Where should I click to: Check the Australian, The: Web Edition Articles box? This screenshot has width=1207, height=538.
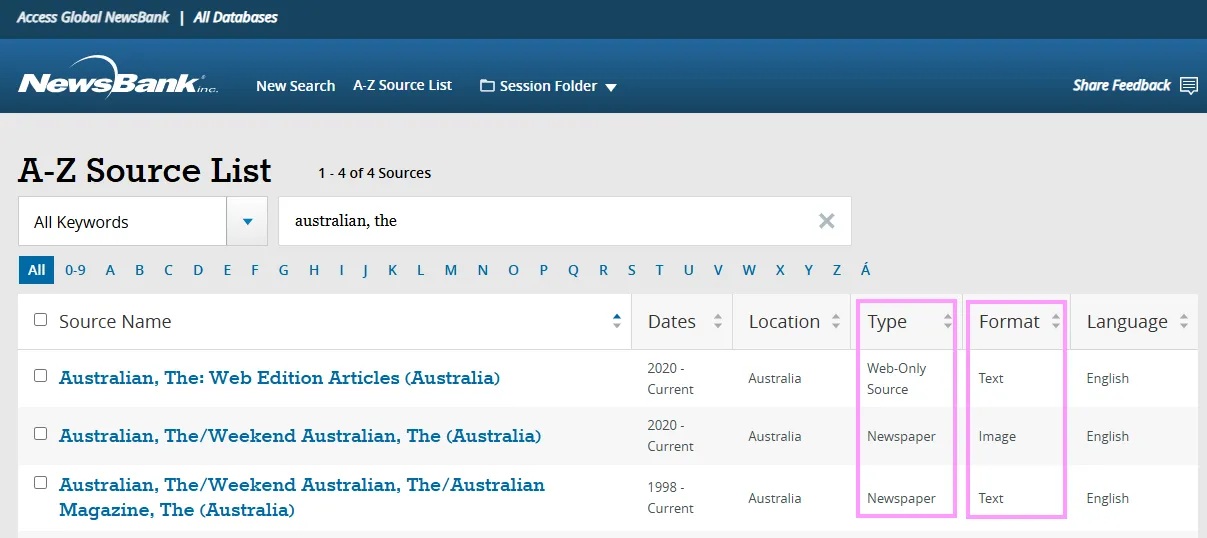(40, 376)
